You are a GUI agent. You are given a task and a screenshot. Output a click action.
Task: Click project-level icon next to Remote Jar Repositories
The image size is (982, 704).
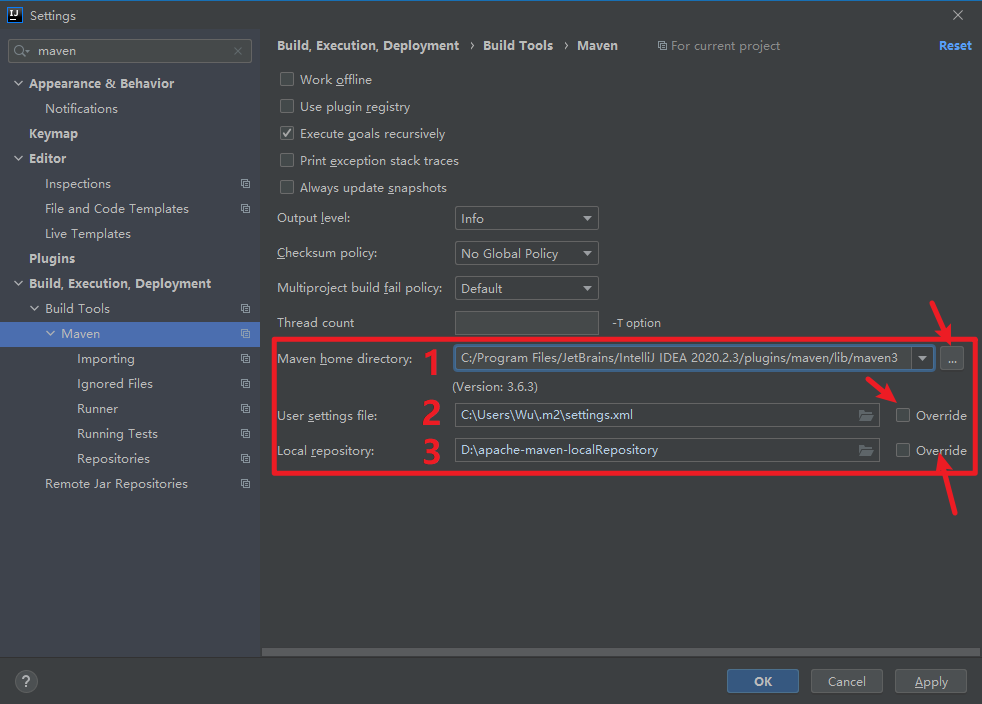tap(246, 484)
